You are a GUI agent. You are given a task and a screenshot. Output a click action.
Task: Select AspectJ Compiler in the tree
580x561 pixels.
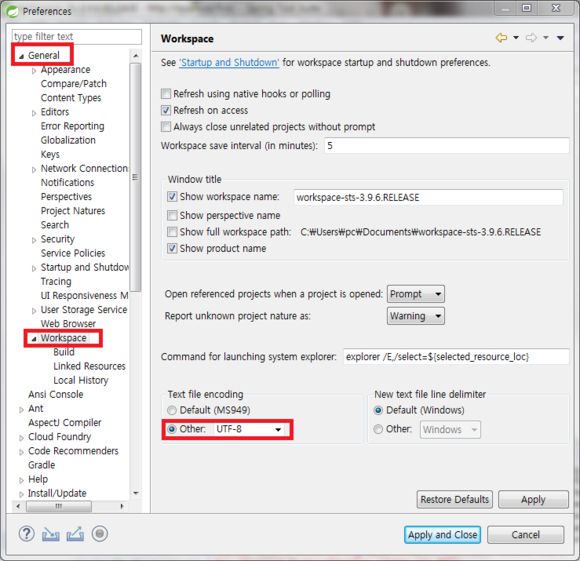pos(64,422)
